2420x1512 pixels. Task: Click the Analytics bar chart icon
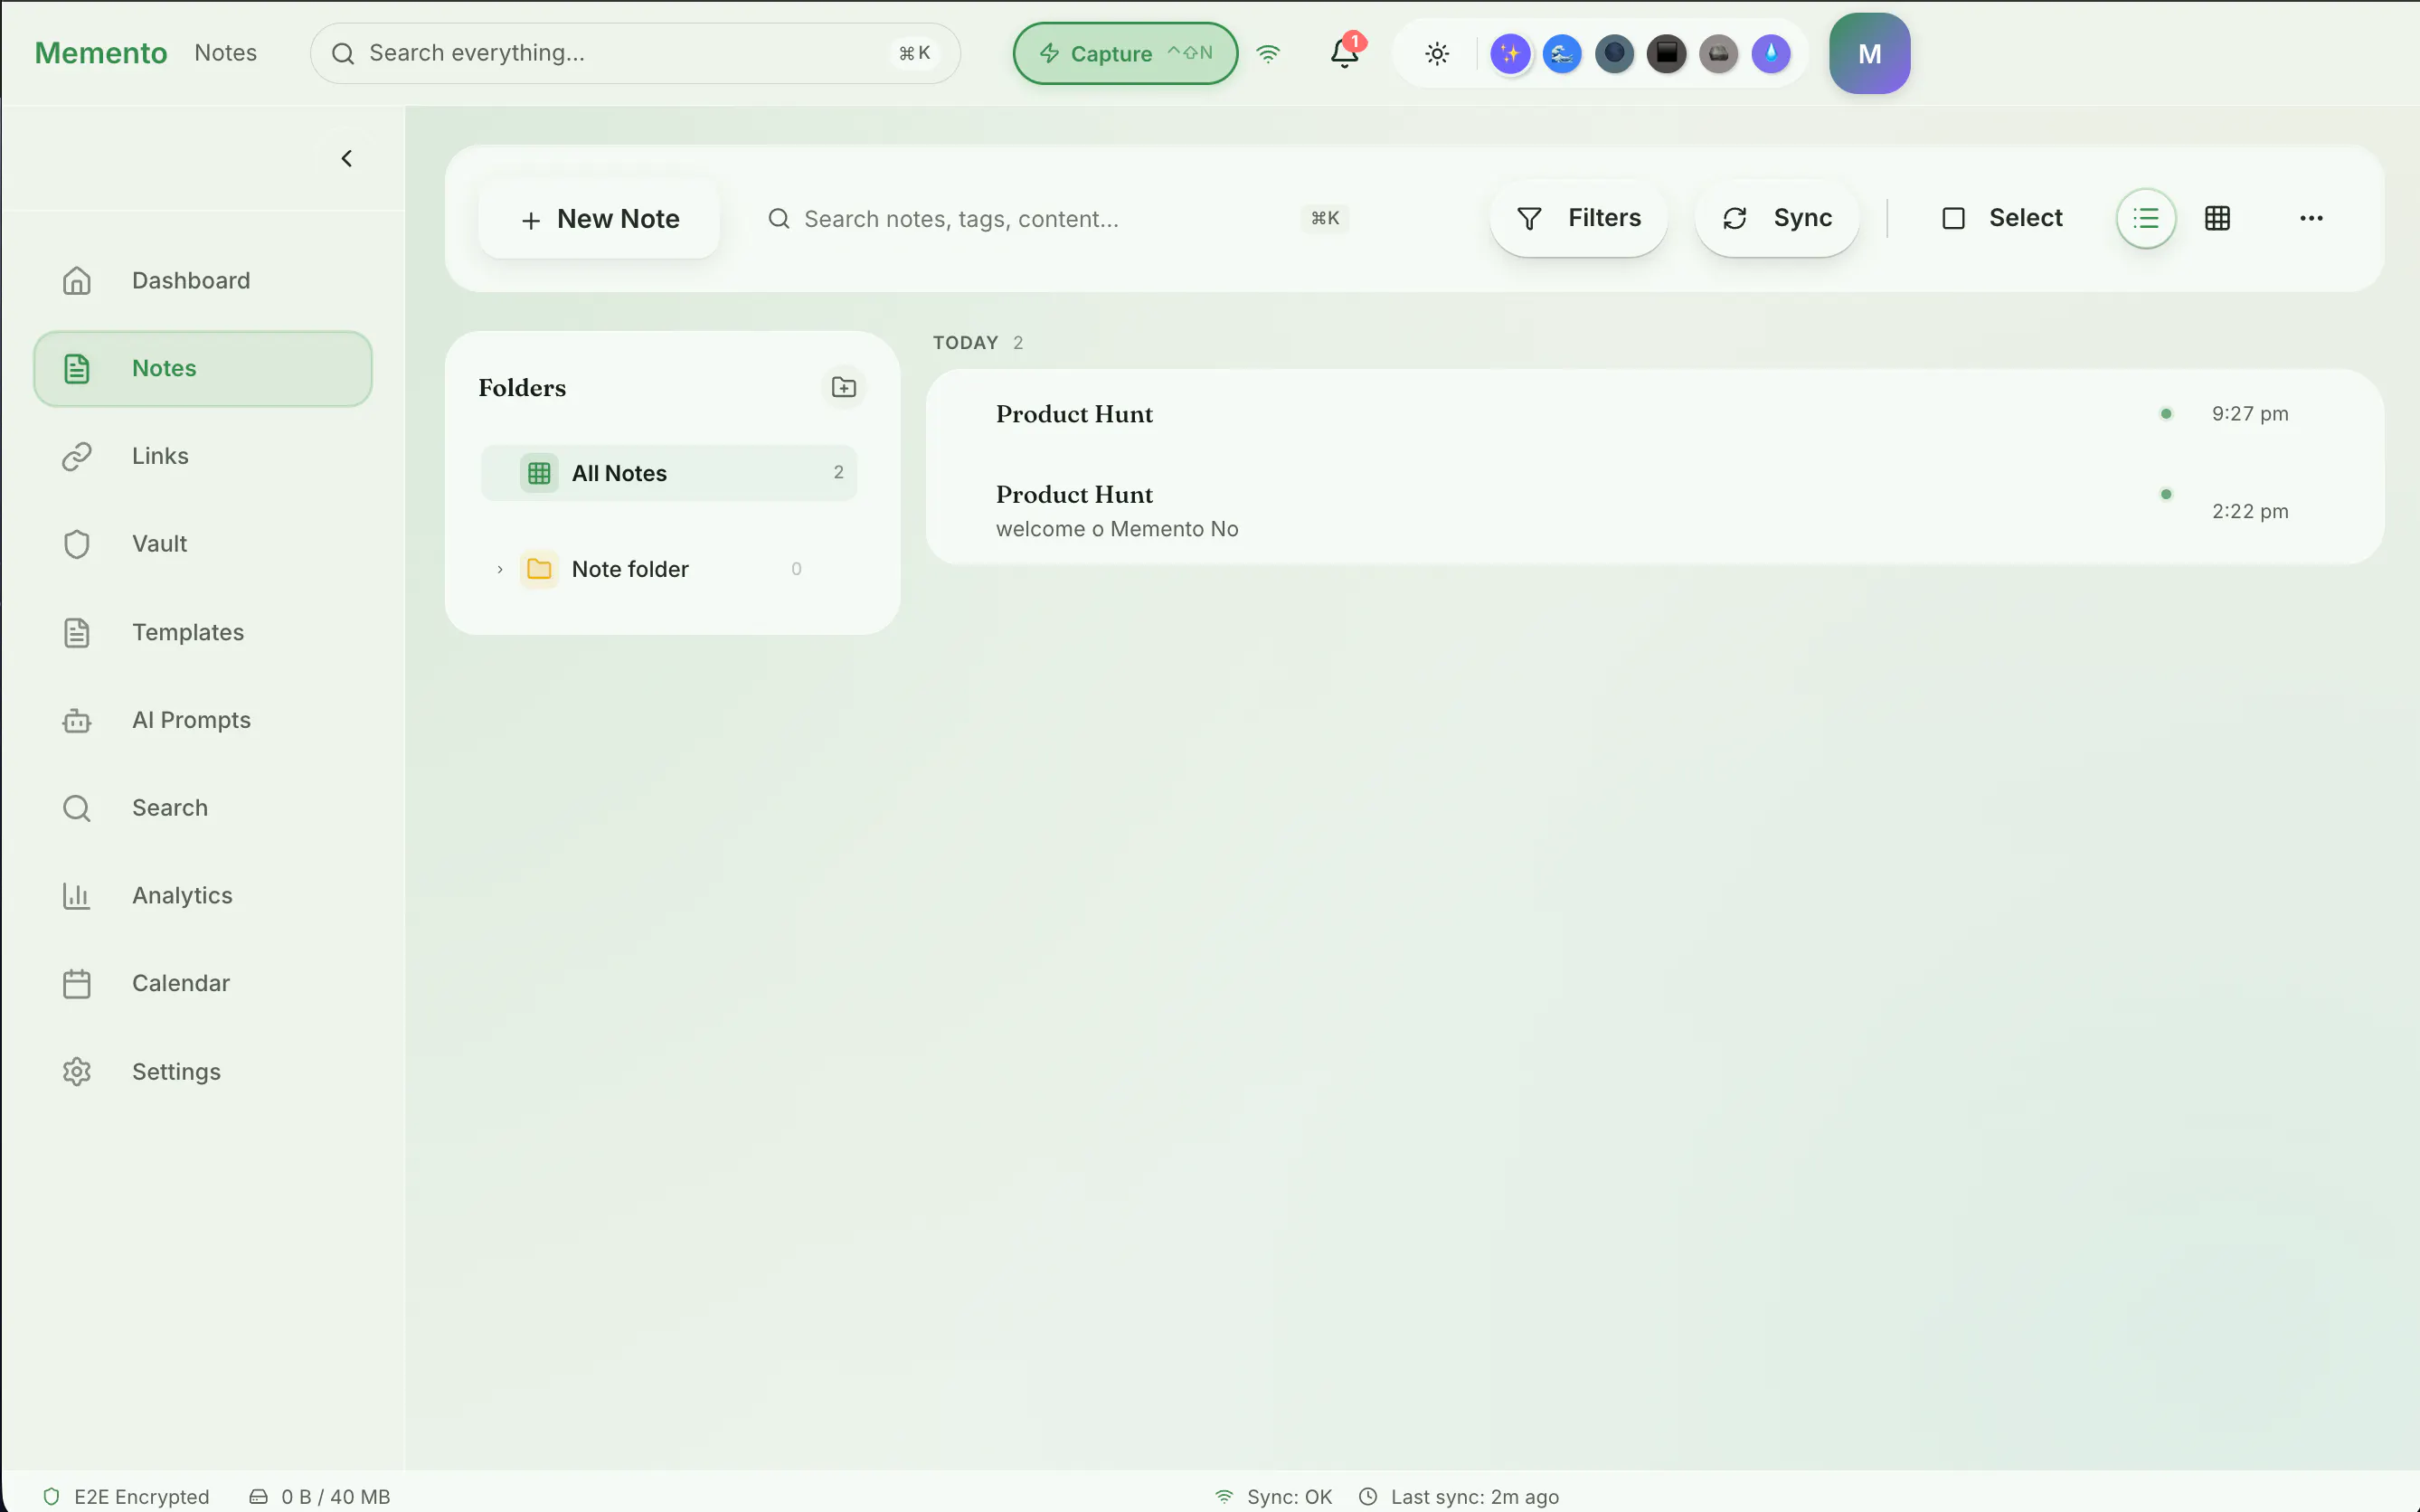(x=77, y=896)
